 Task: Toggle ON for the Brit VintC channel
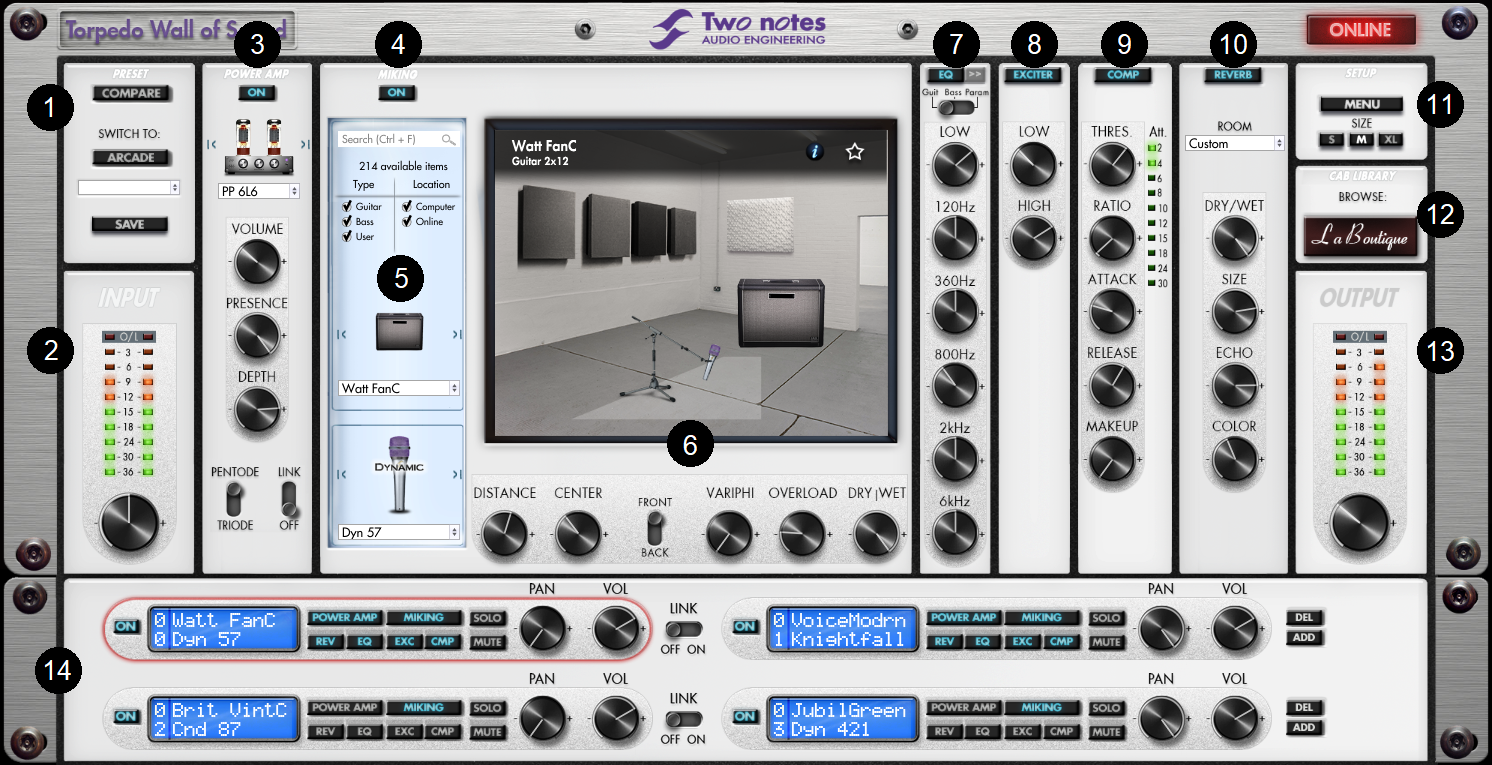pyautogui.click(x=126, y=716)
